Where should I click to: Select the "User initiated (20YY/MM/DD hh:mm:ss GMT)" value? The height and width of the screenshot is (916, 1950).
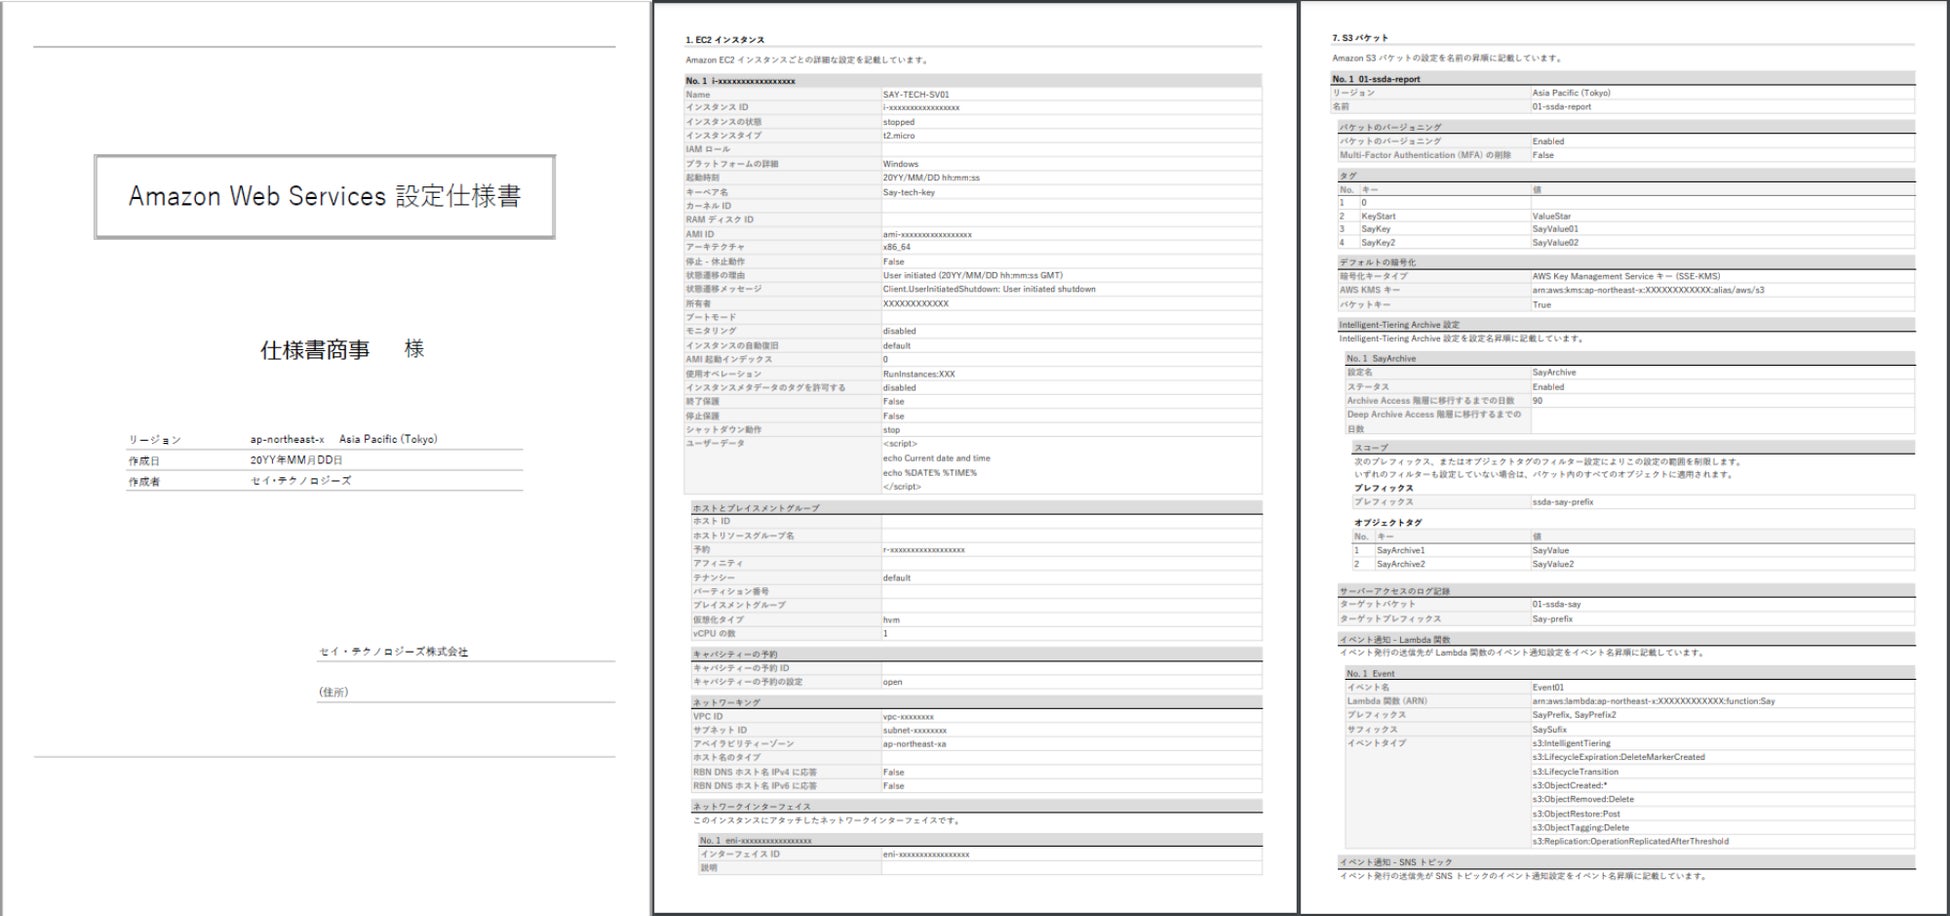point(973,275)
